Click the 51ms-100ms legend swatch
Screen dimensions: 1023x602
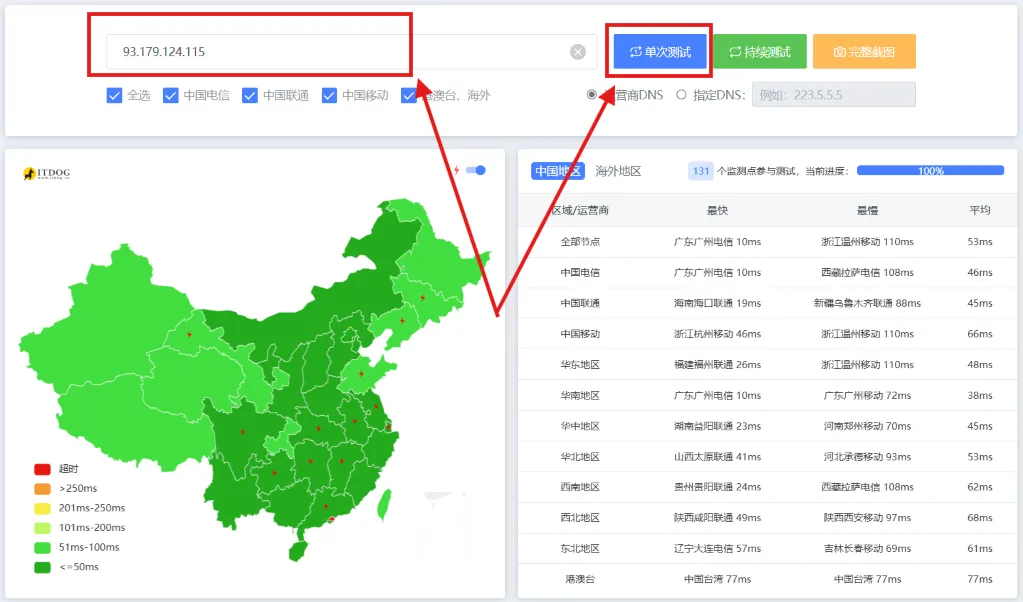pyautogui.click(x=42, y=547)
